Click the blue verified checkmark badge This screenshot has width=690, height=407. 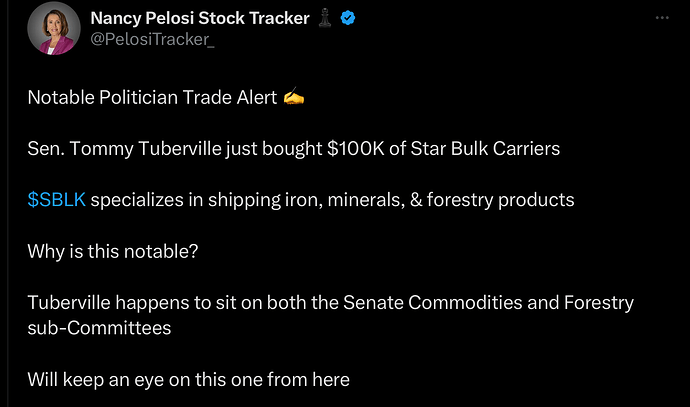pos(348,18)
